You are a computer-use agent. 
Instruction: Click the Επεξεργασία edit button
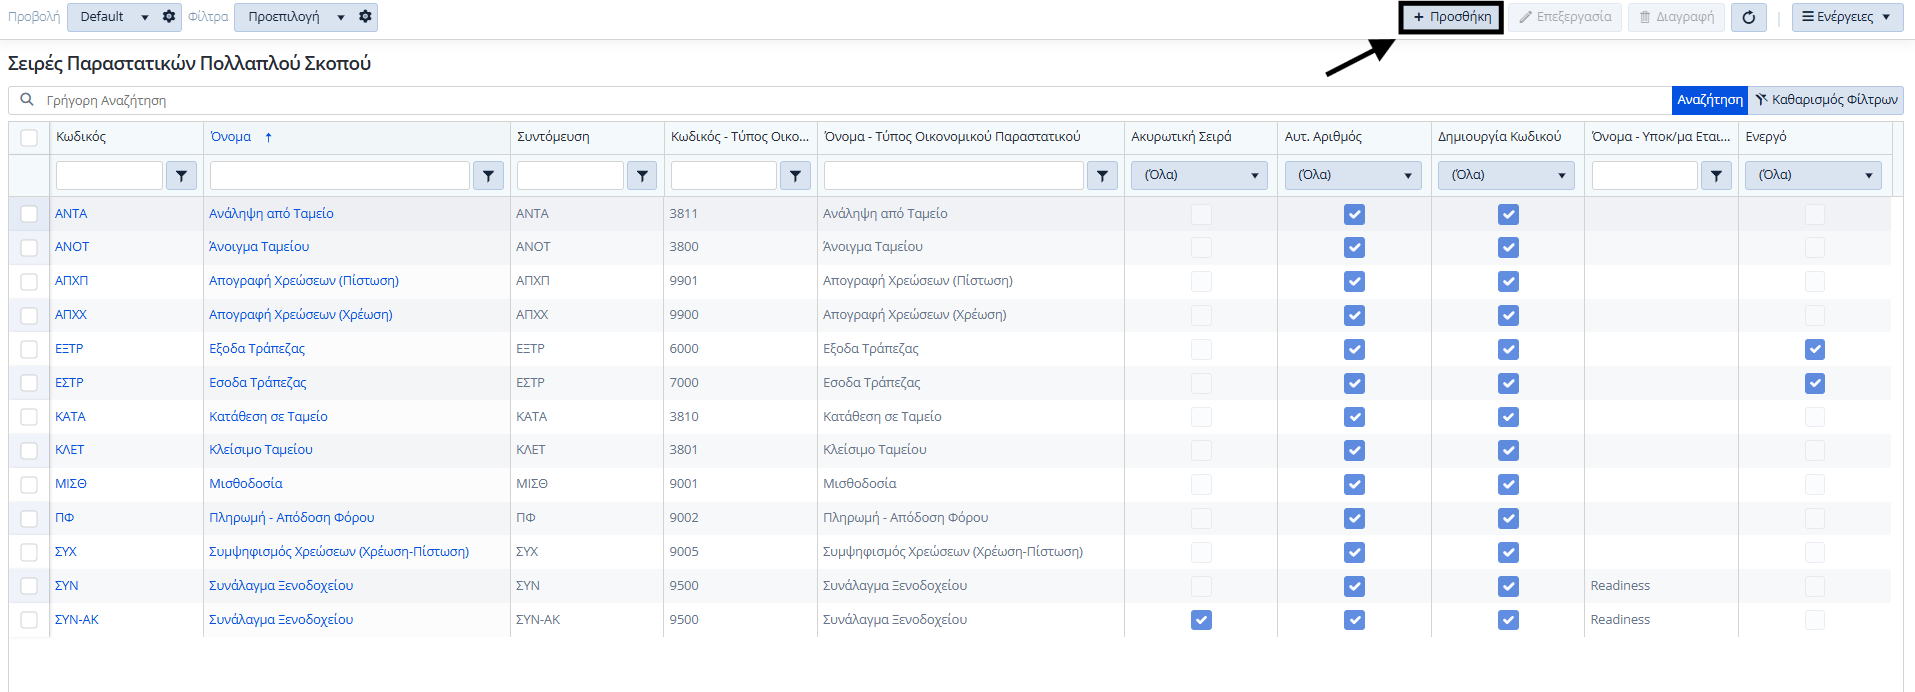(1565, 17)
